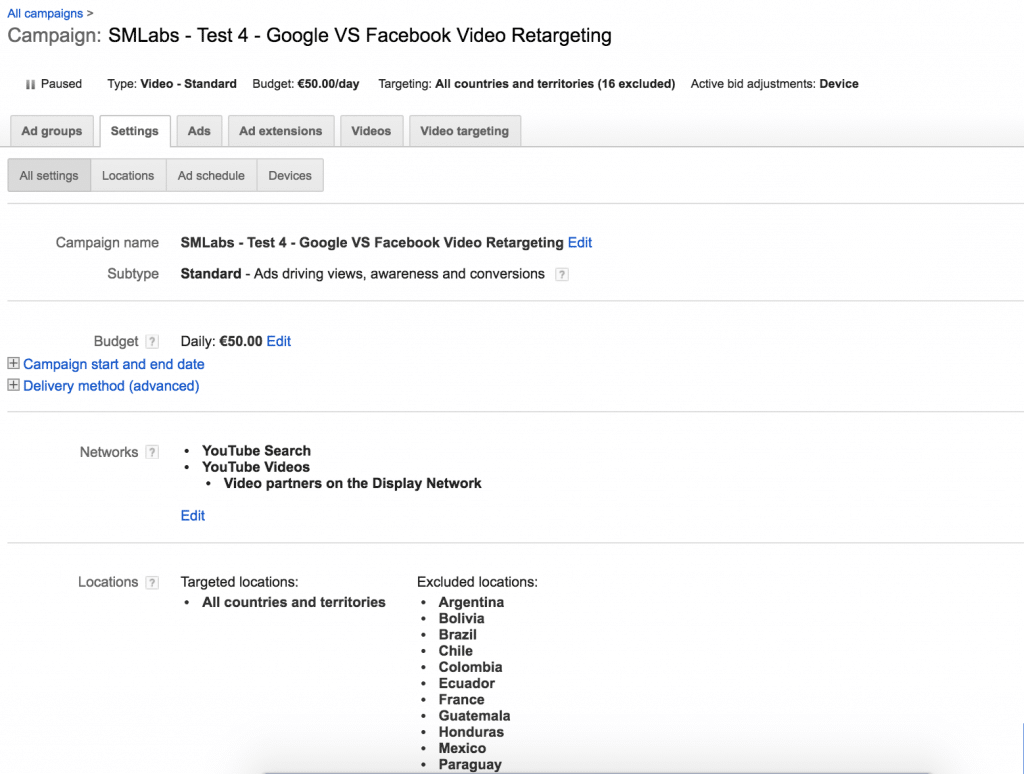Click the Type: Video - Standard summary
Viewport: 1024px width, 774px height.
tap(172, 84)
